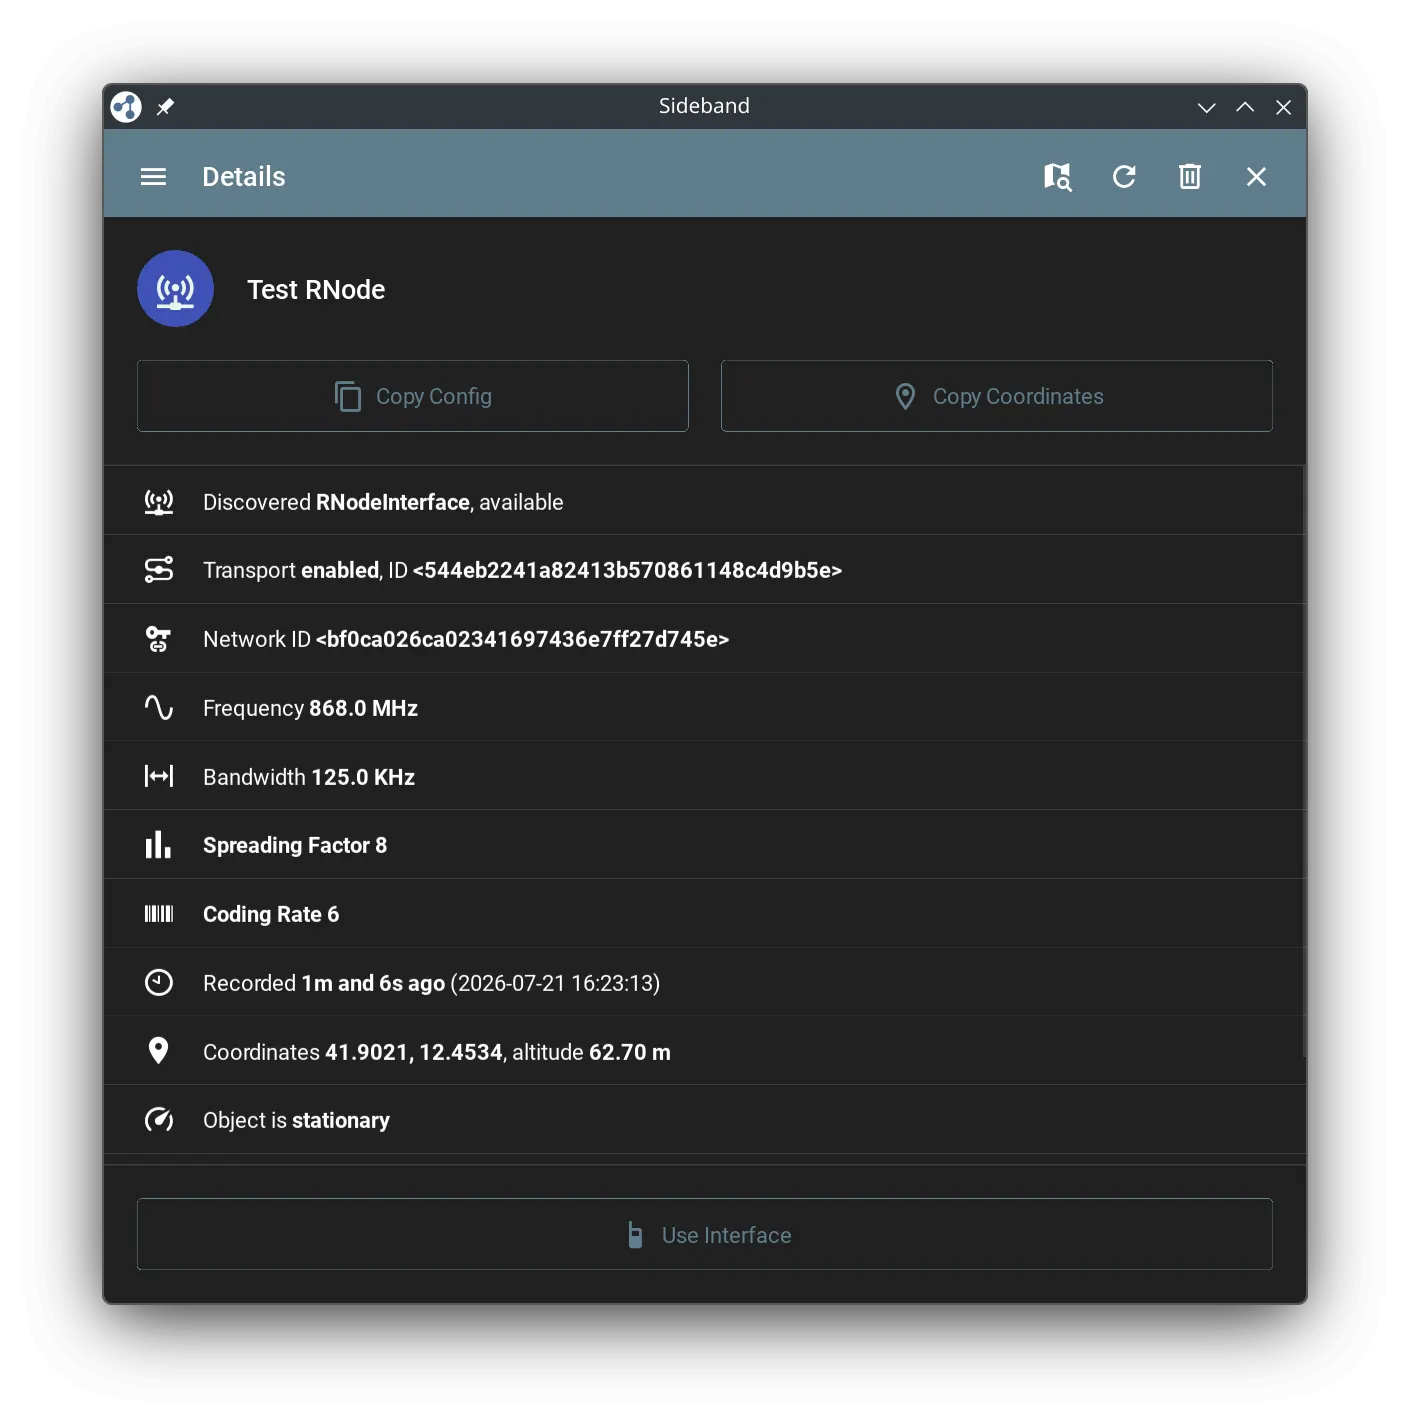Click the Test RNode avatar icon
Screen dimensions: 1410x1426
tap(175, 289)
